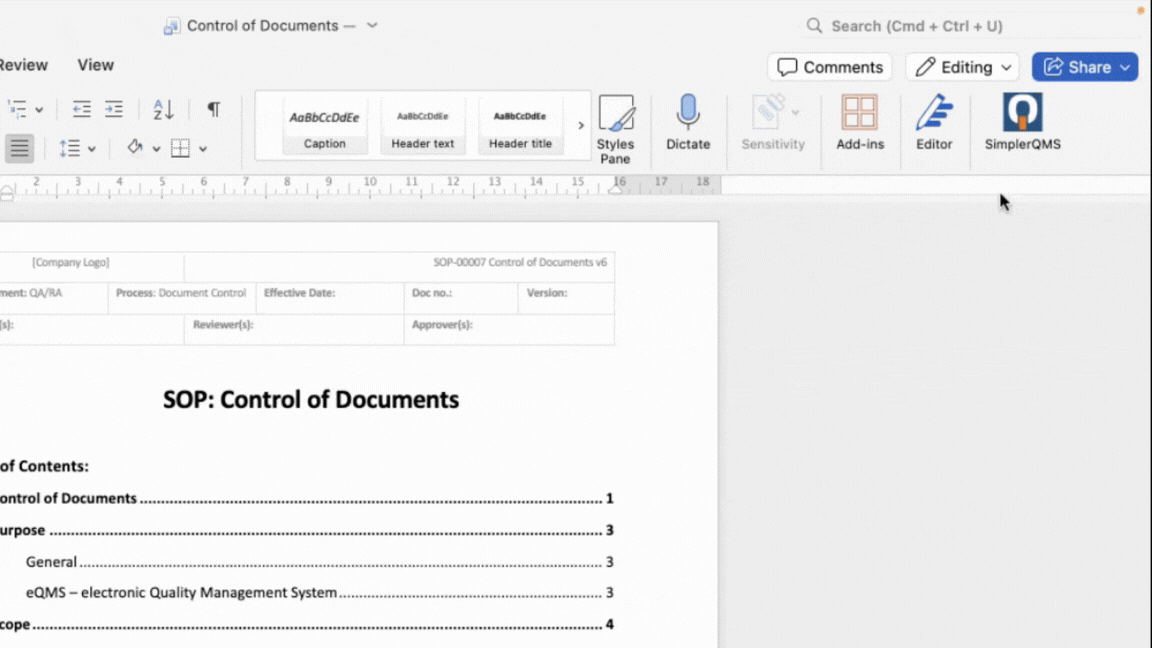The image size is (1152, 648).
Task: Launch the Editor proofing tool
Action: point(933,122)
